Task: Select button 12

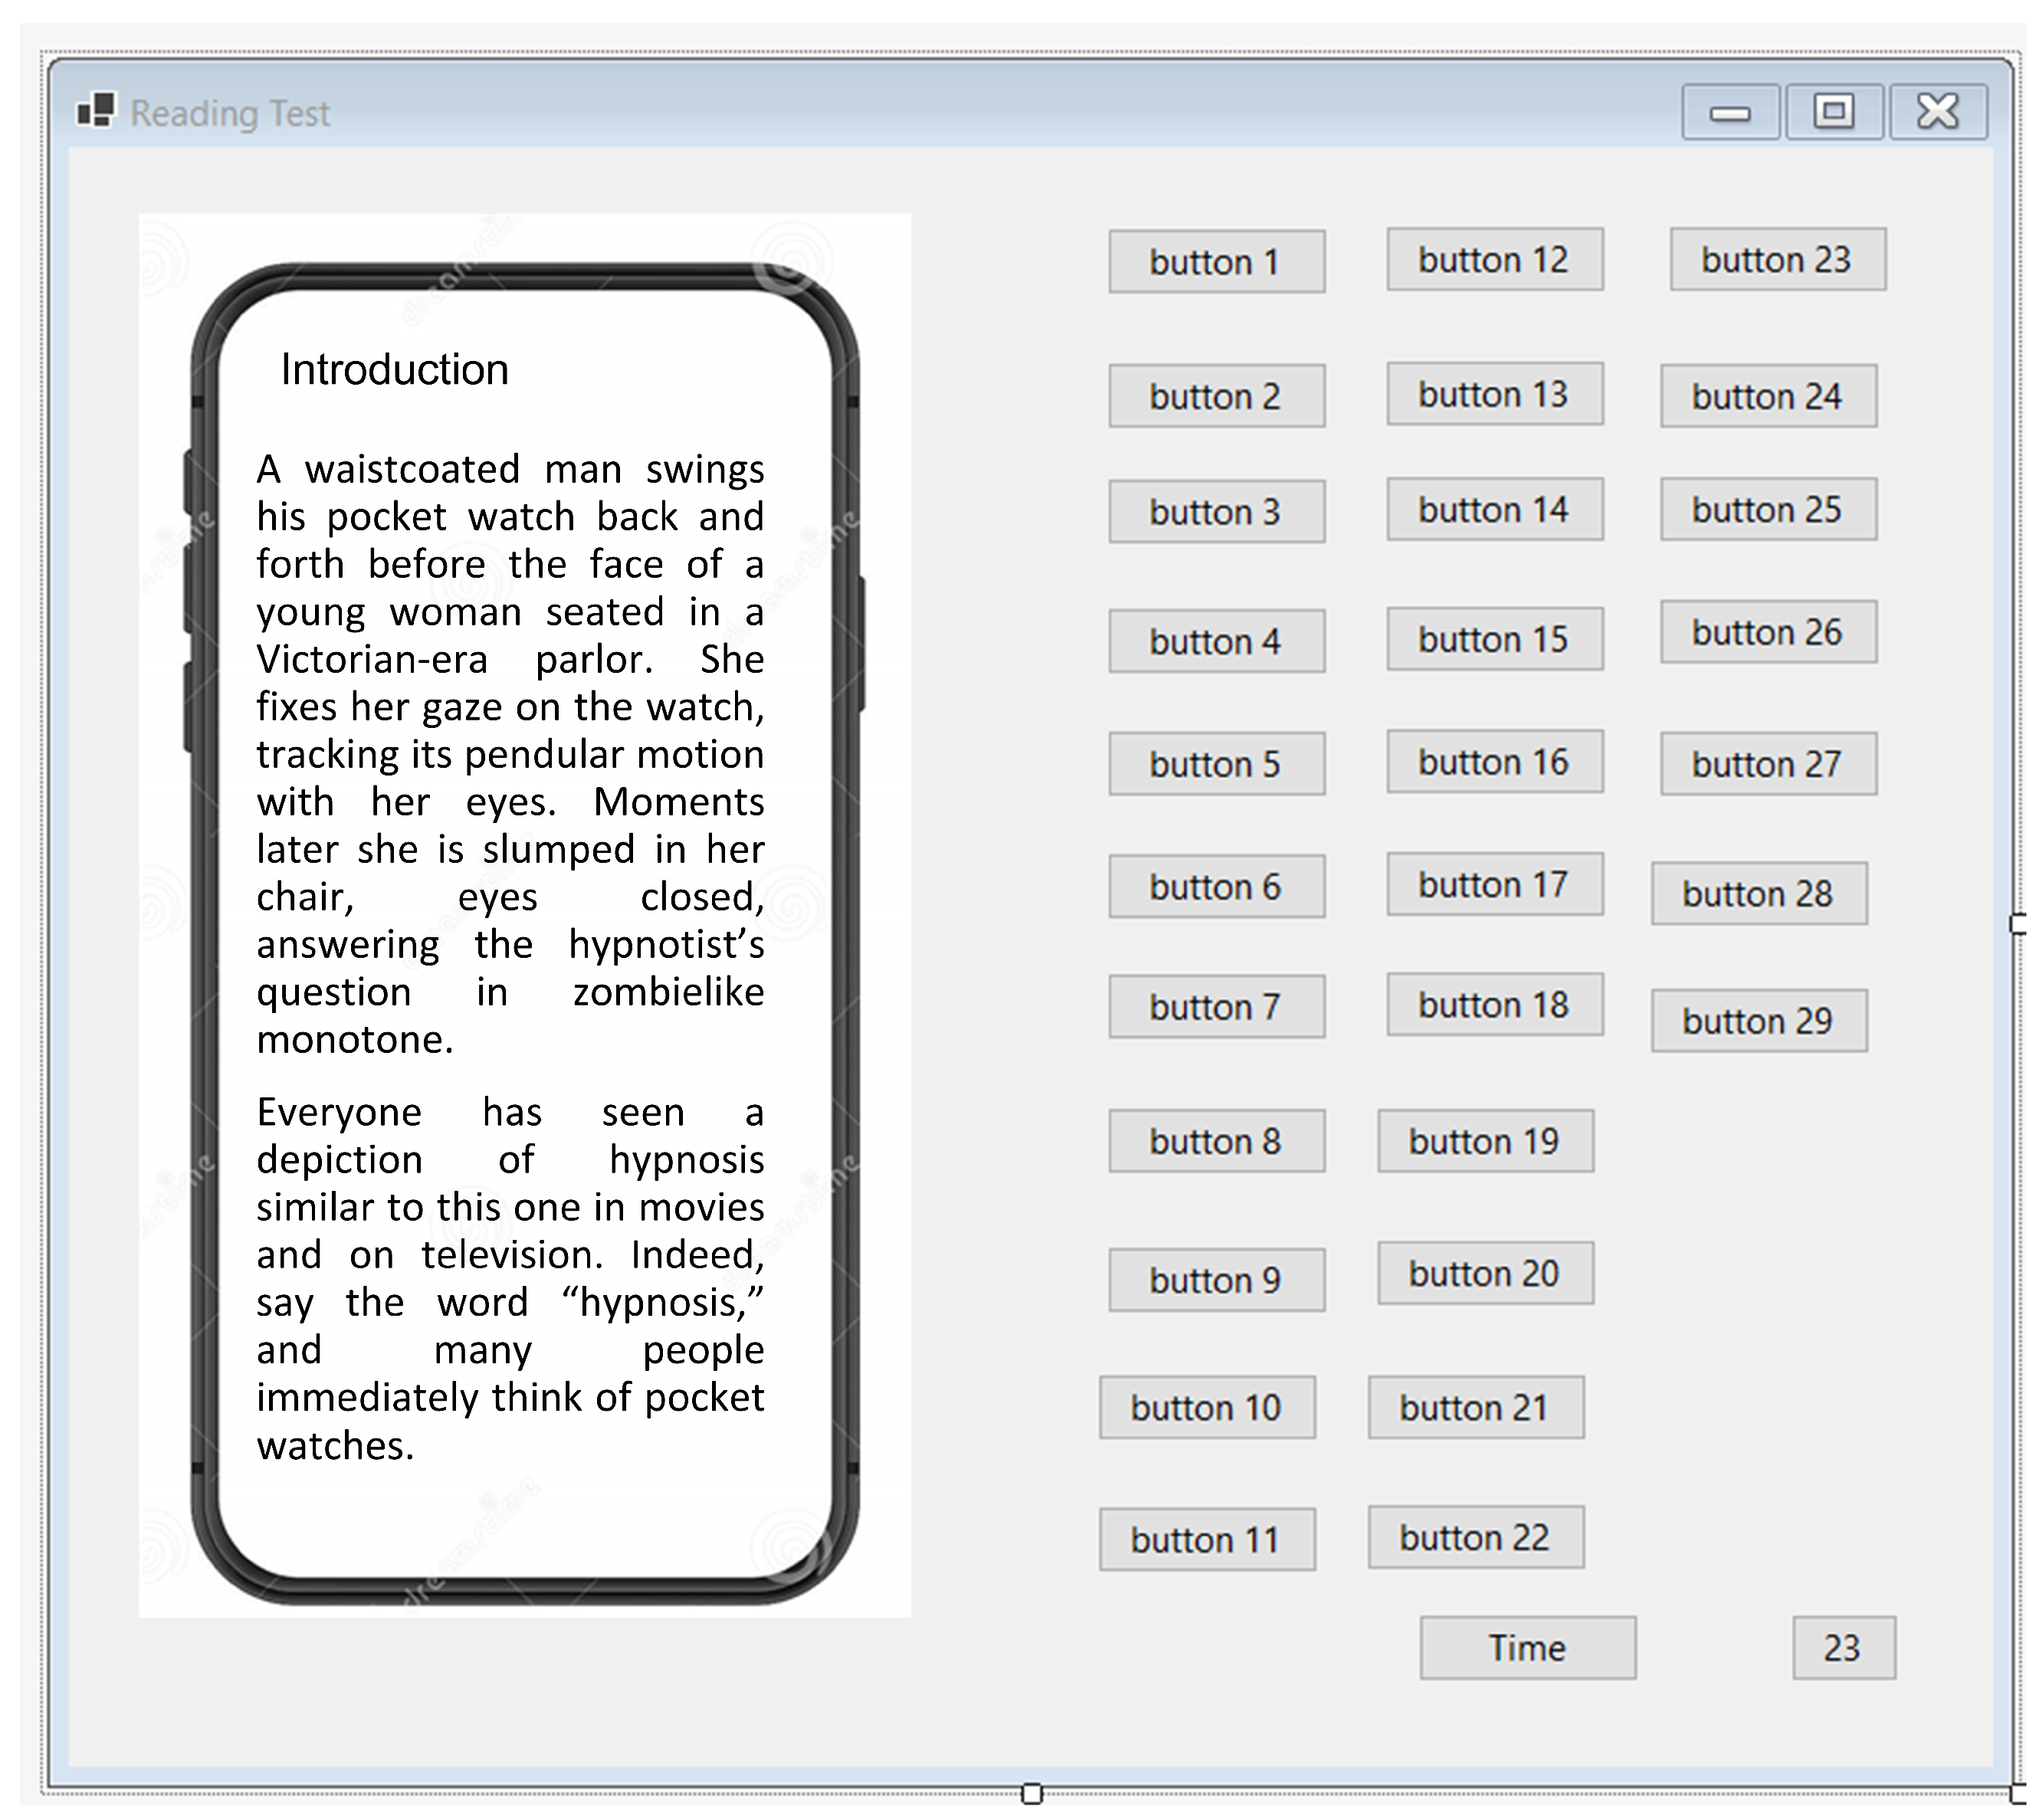Action: 1495,260
